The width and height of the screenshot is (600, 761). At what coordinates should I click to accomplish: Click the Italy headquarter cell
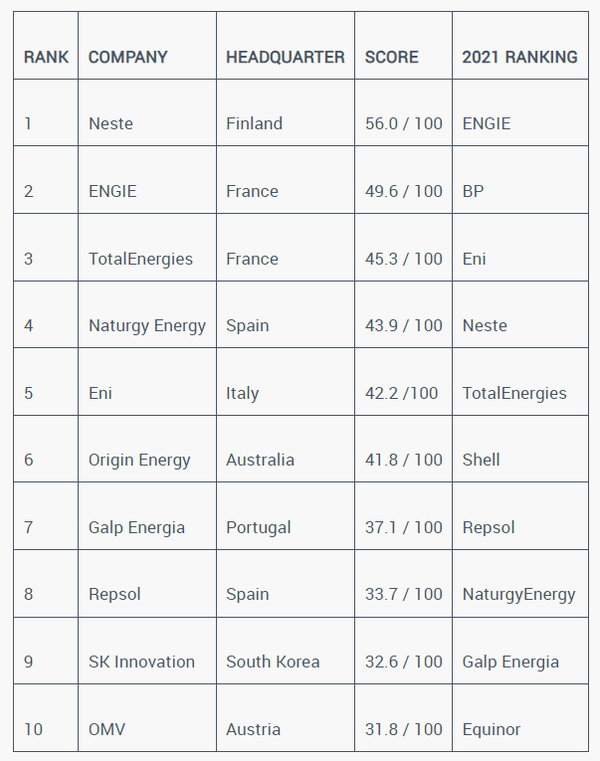tap(242, 393)
